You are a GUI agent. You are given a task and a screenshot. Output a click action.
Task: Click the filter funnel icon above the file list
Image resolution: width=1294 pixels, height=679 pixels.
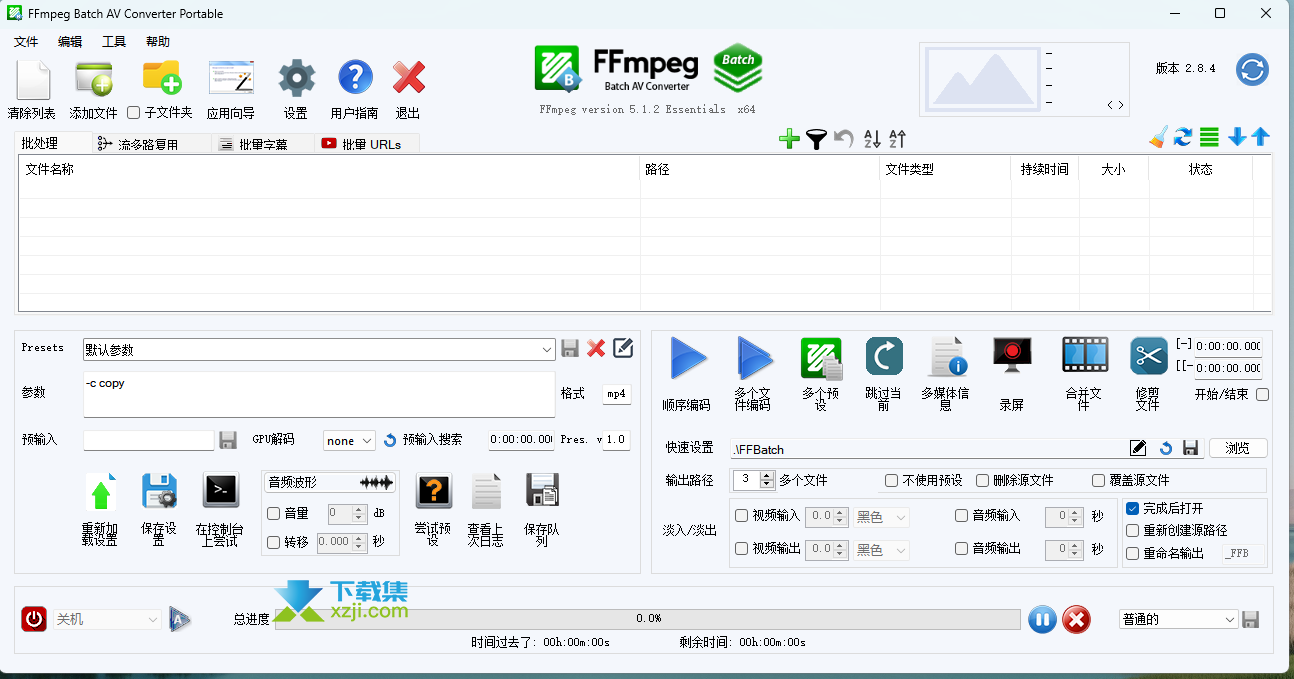tap(817, 139)
